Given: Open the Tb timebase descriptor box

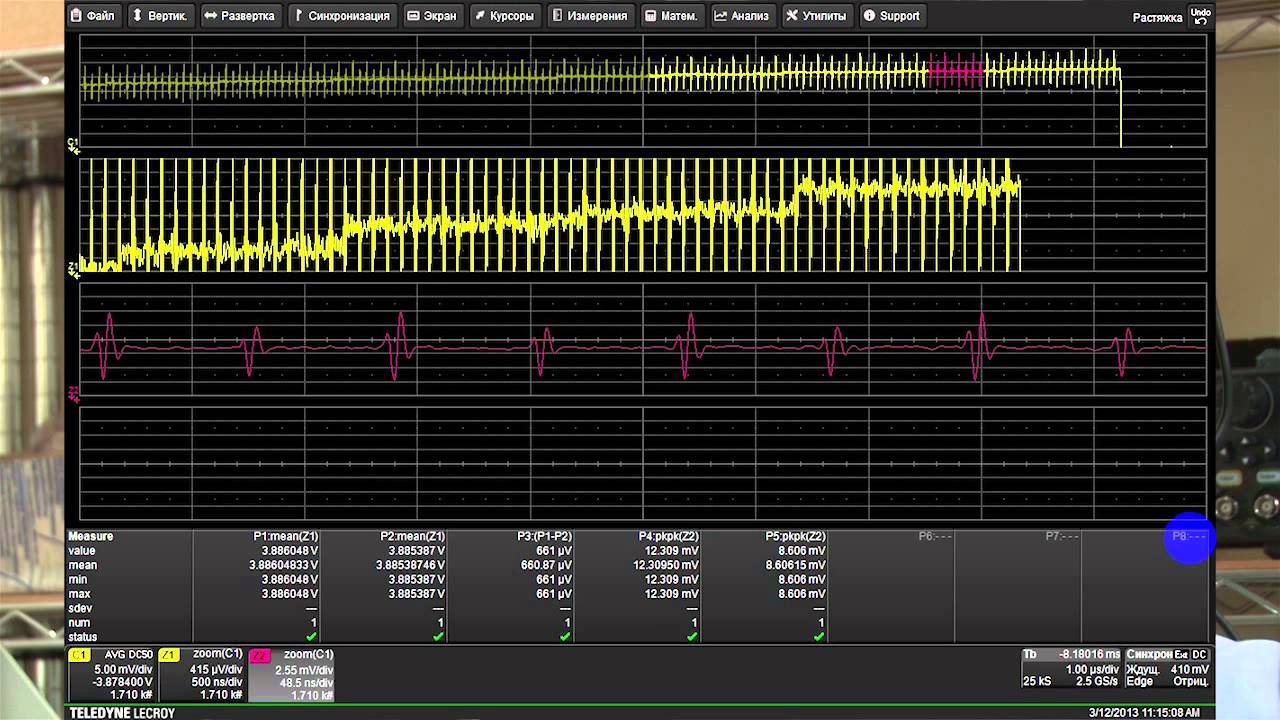Looking at the screenshot, I should tap(1071, 668).
